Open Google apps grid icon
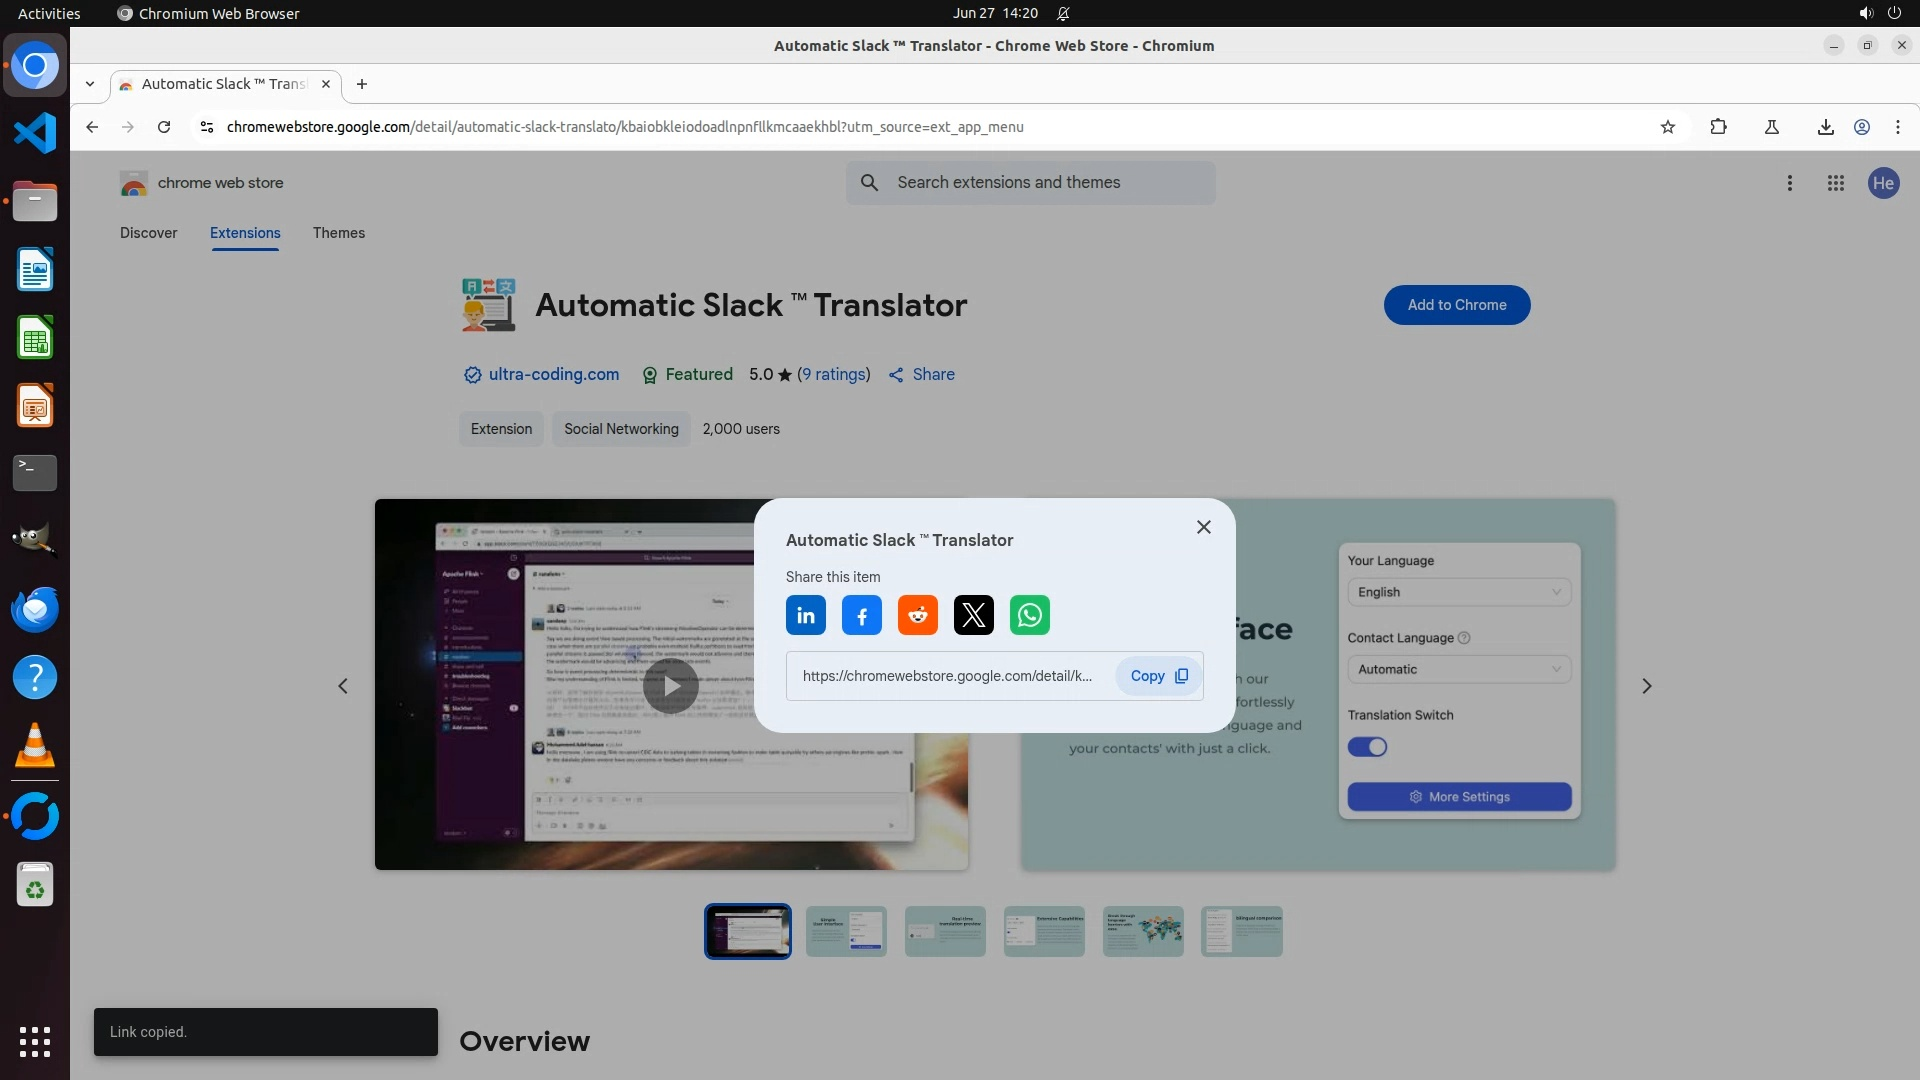 1835,183
